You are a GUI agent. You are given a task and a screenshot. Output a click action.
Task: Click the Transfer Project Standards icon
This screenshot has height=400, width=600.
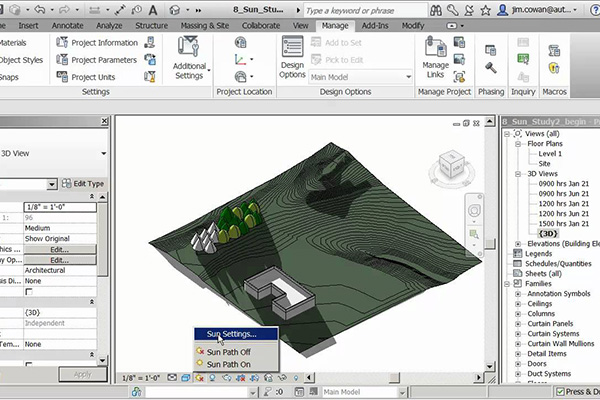pyautogui.click(x=150, y=59)
